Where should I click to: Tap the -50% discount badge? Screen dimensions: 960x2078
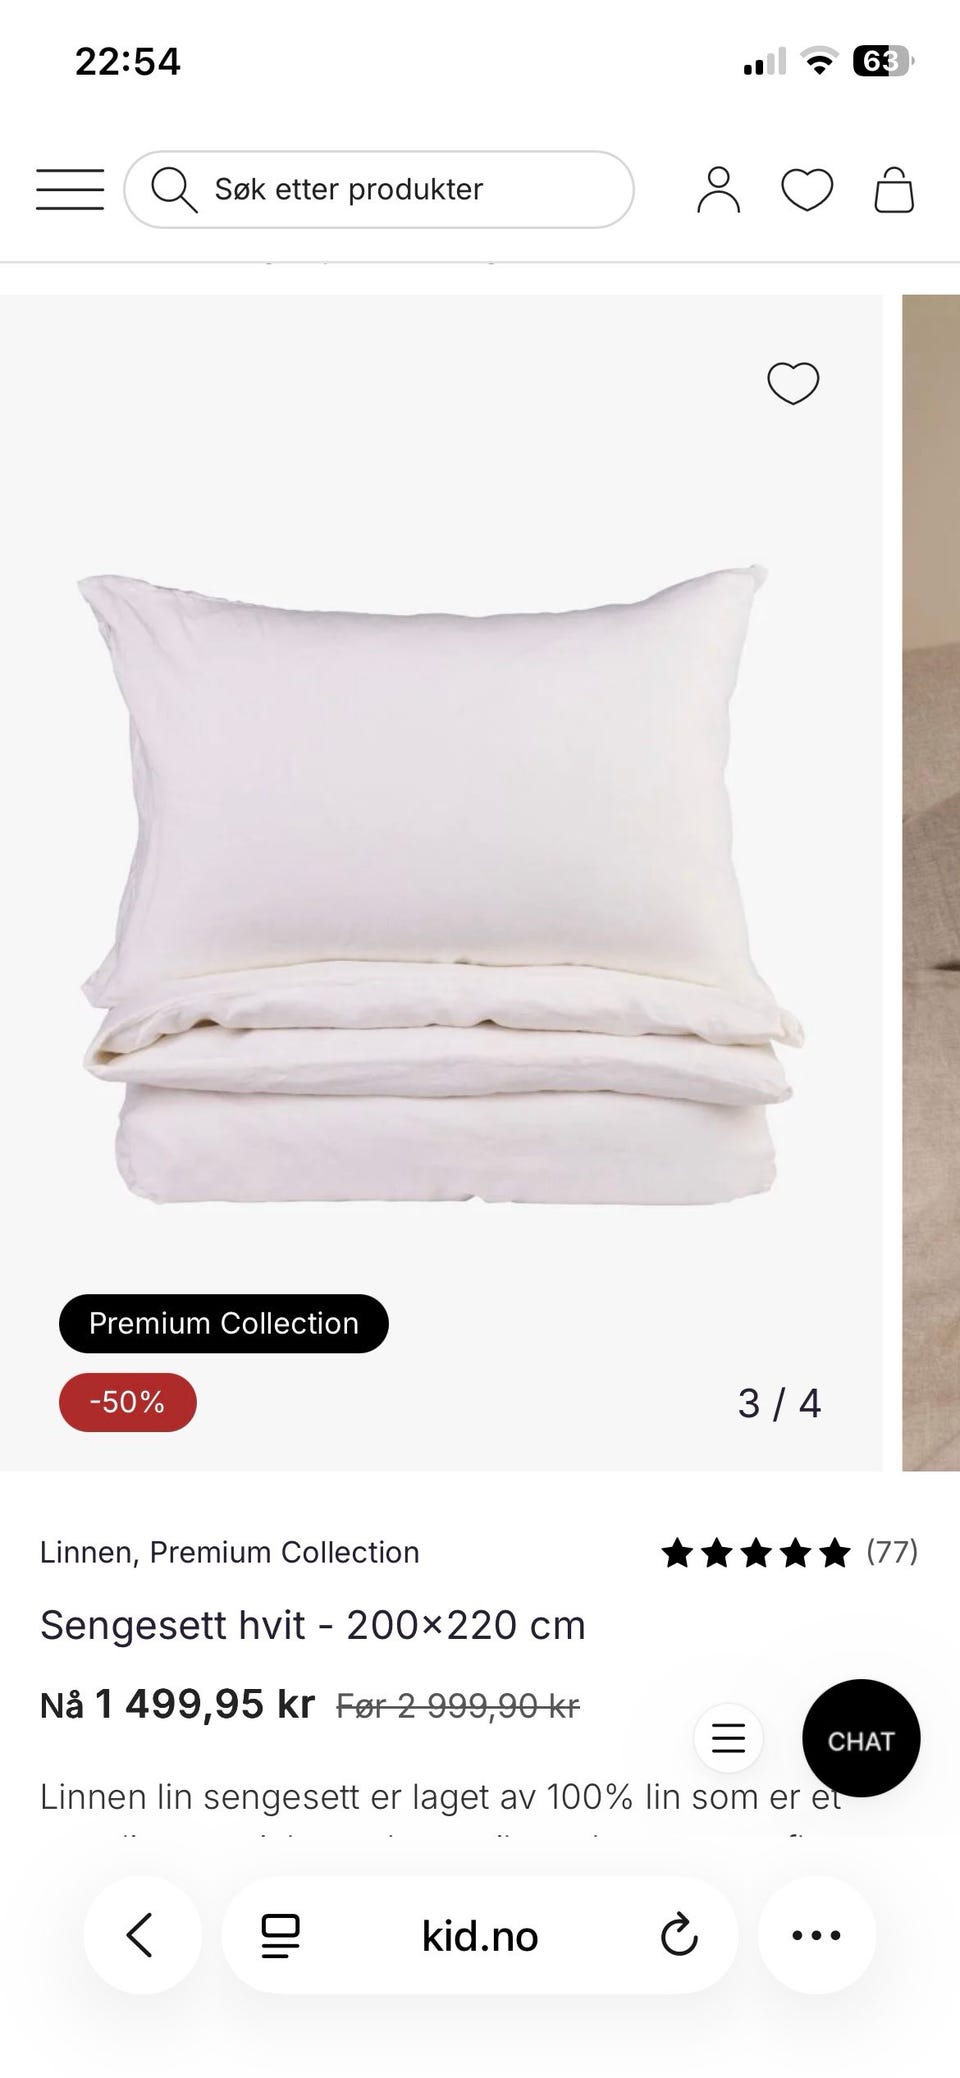click(128, 1402)
